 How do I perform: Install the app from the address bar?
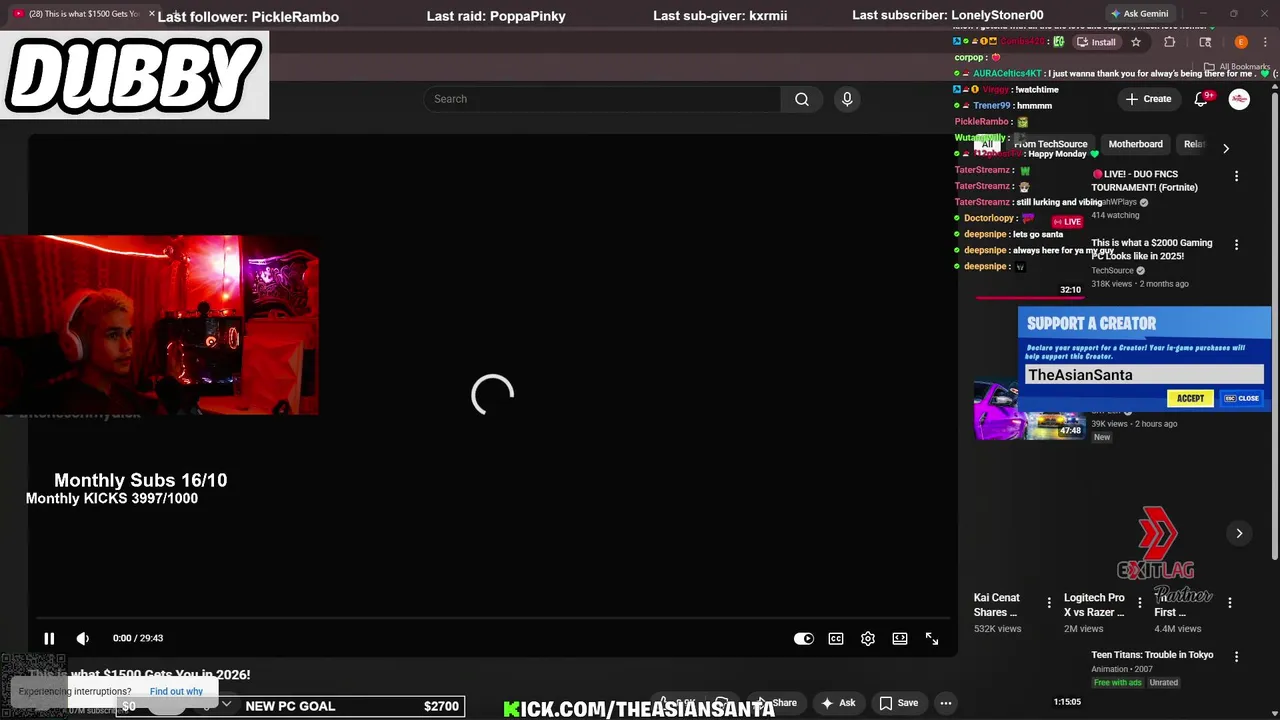pyautogui.click(x=1096, y=42)
